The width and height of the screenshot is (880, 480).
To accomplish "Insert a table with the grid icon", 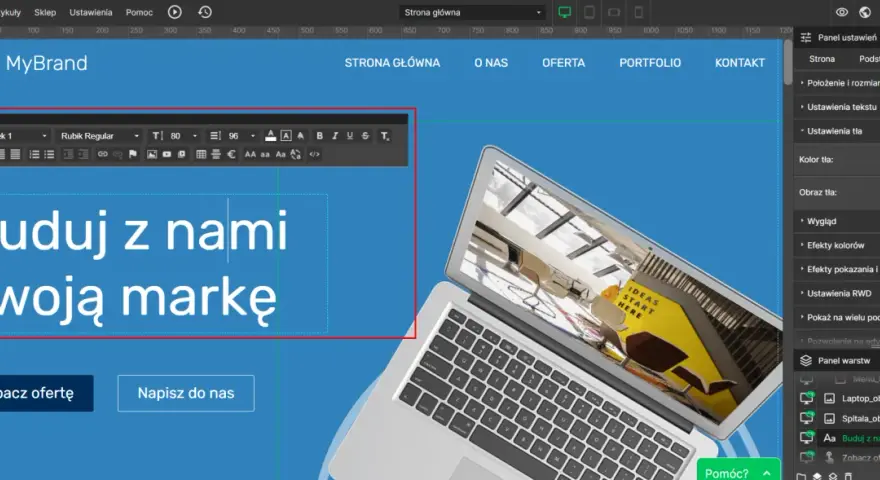I will coord(201,154).
